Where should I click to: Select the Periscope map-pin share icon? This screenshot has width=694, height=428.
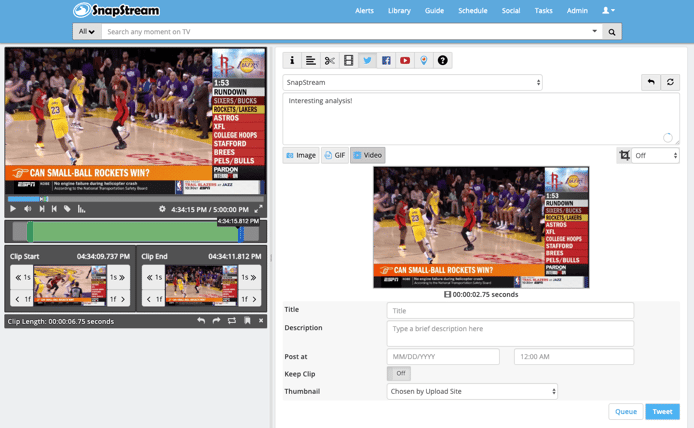tap(424, 61)
